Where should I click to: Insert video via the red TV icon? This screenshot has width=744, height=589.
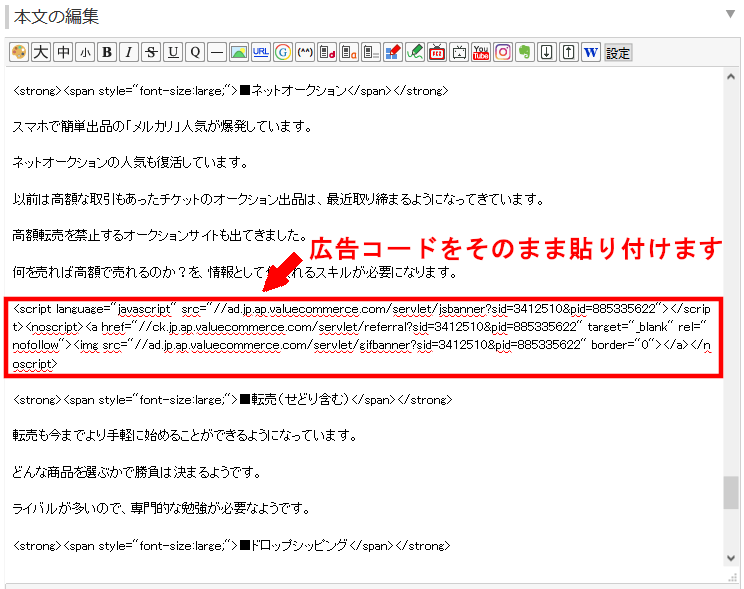pyautogui.click(x=437, y=52)
